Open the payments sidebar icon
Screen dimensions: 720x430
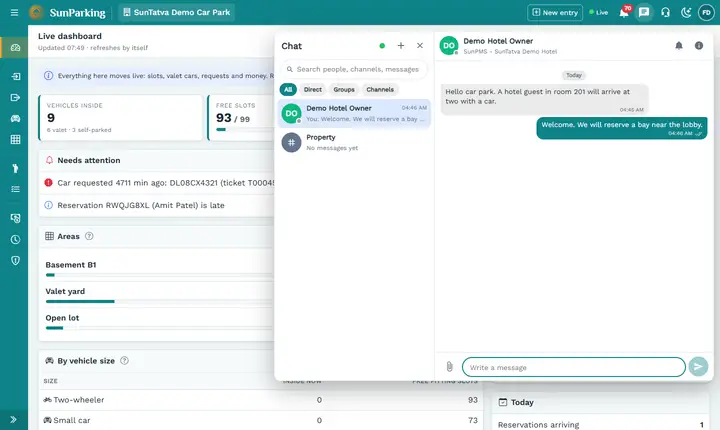click(15, 218)
